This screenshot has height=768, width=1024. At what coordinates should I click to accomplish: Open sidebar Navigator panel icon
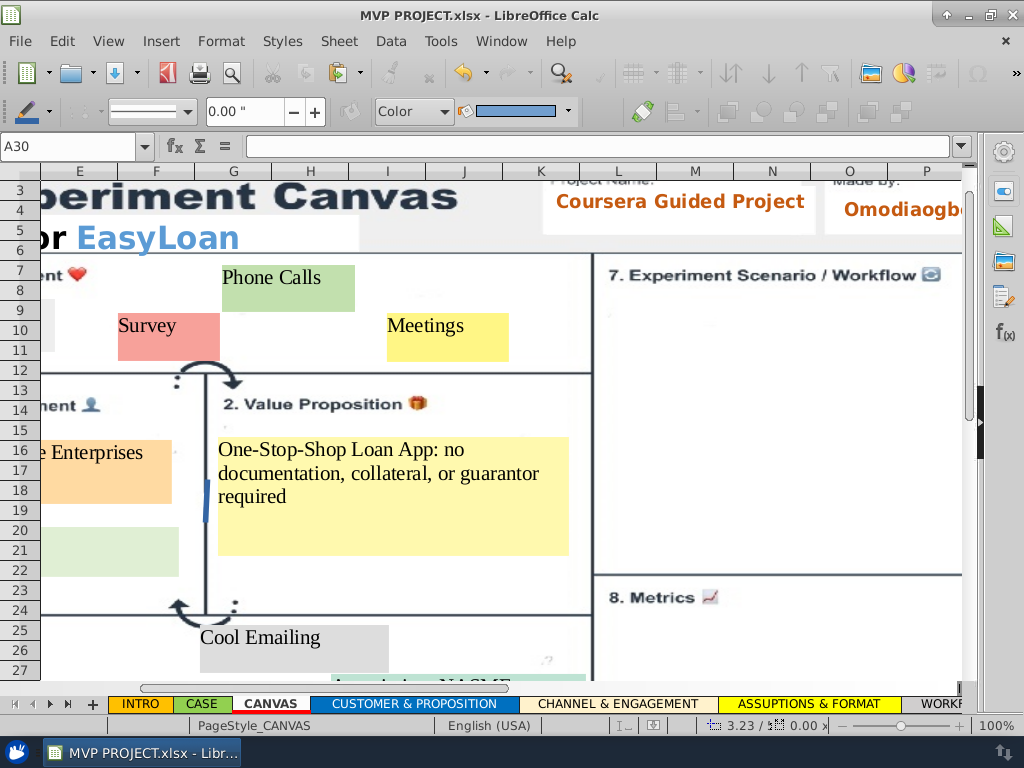(1004, 297)
